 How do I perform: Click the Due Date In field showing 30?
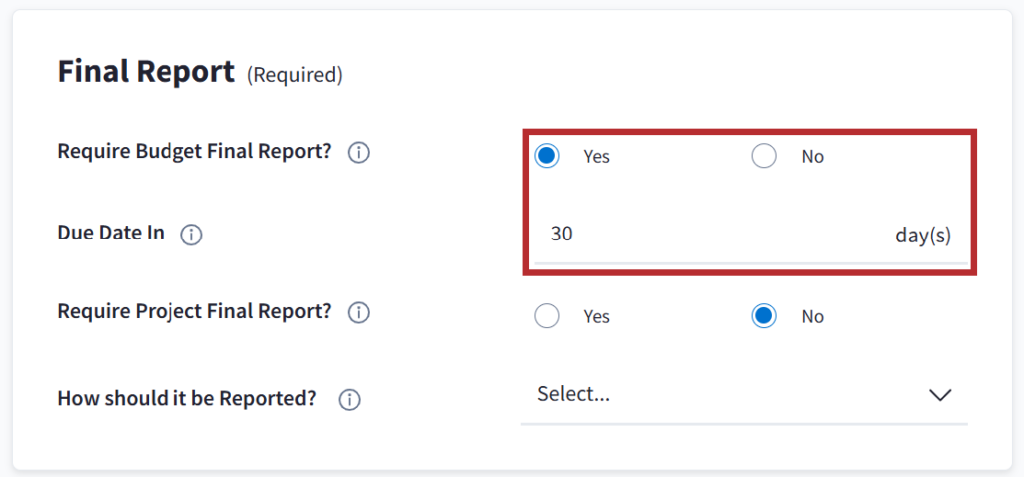point(700,236)
